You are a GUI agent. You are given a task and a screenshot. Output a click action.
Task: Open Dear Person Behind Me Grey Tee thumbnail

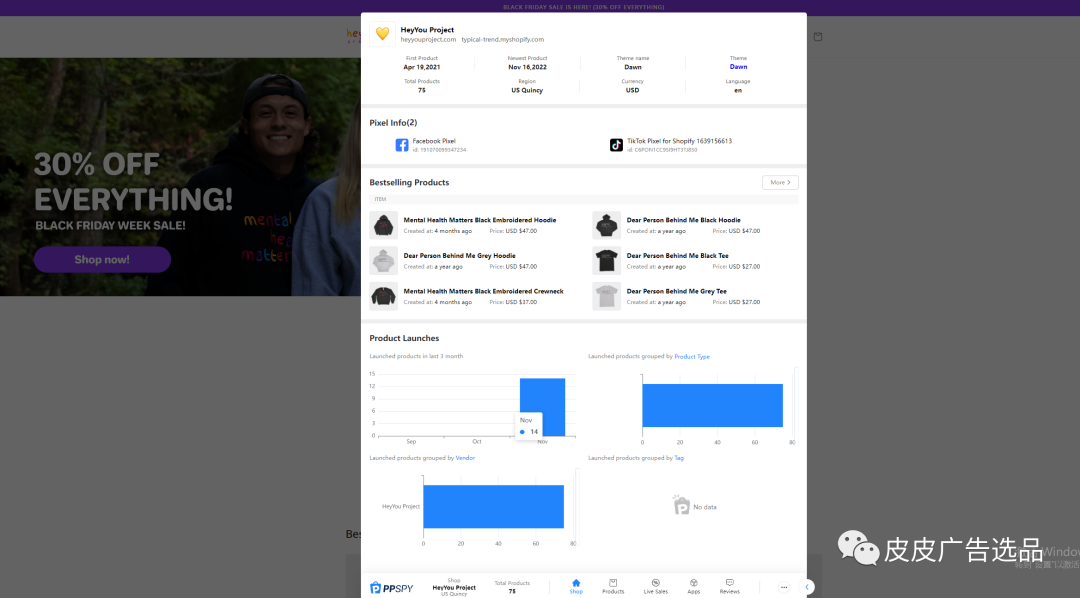[607, 296]
